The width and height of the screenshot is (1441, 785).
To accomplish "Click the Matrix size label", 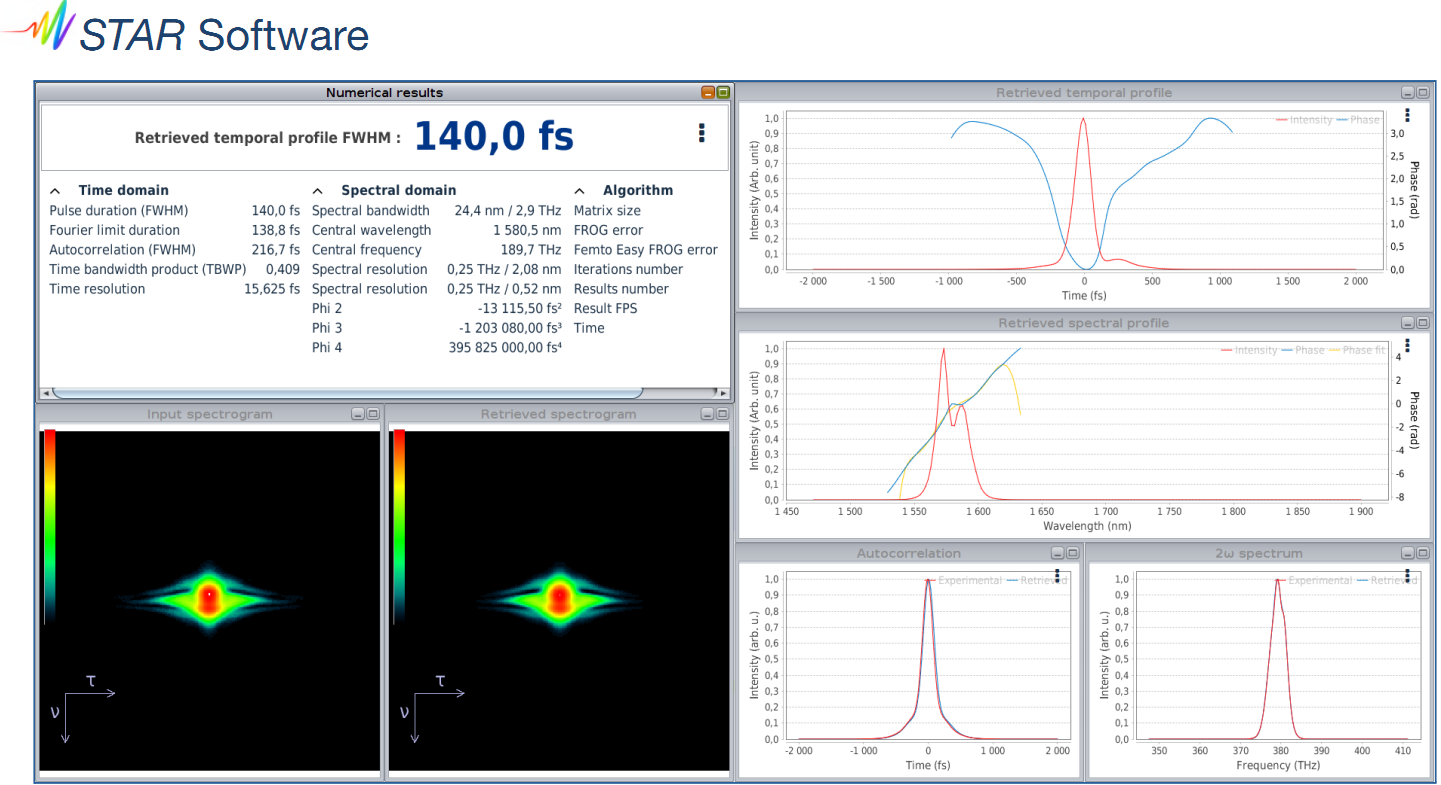I will click(x=607, y=211).
